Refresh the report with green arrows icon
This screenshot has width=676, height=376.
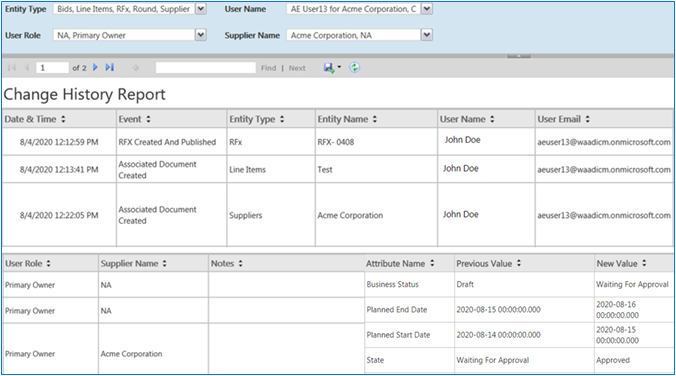pos(354,67)
